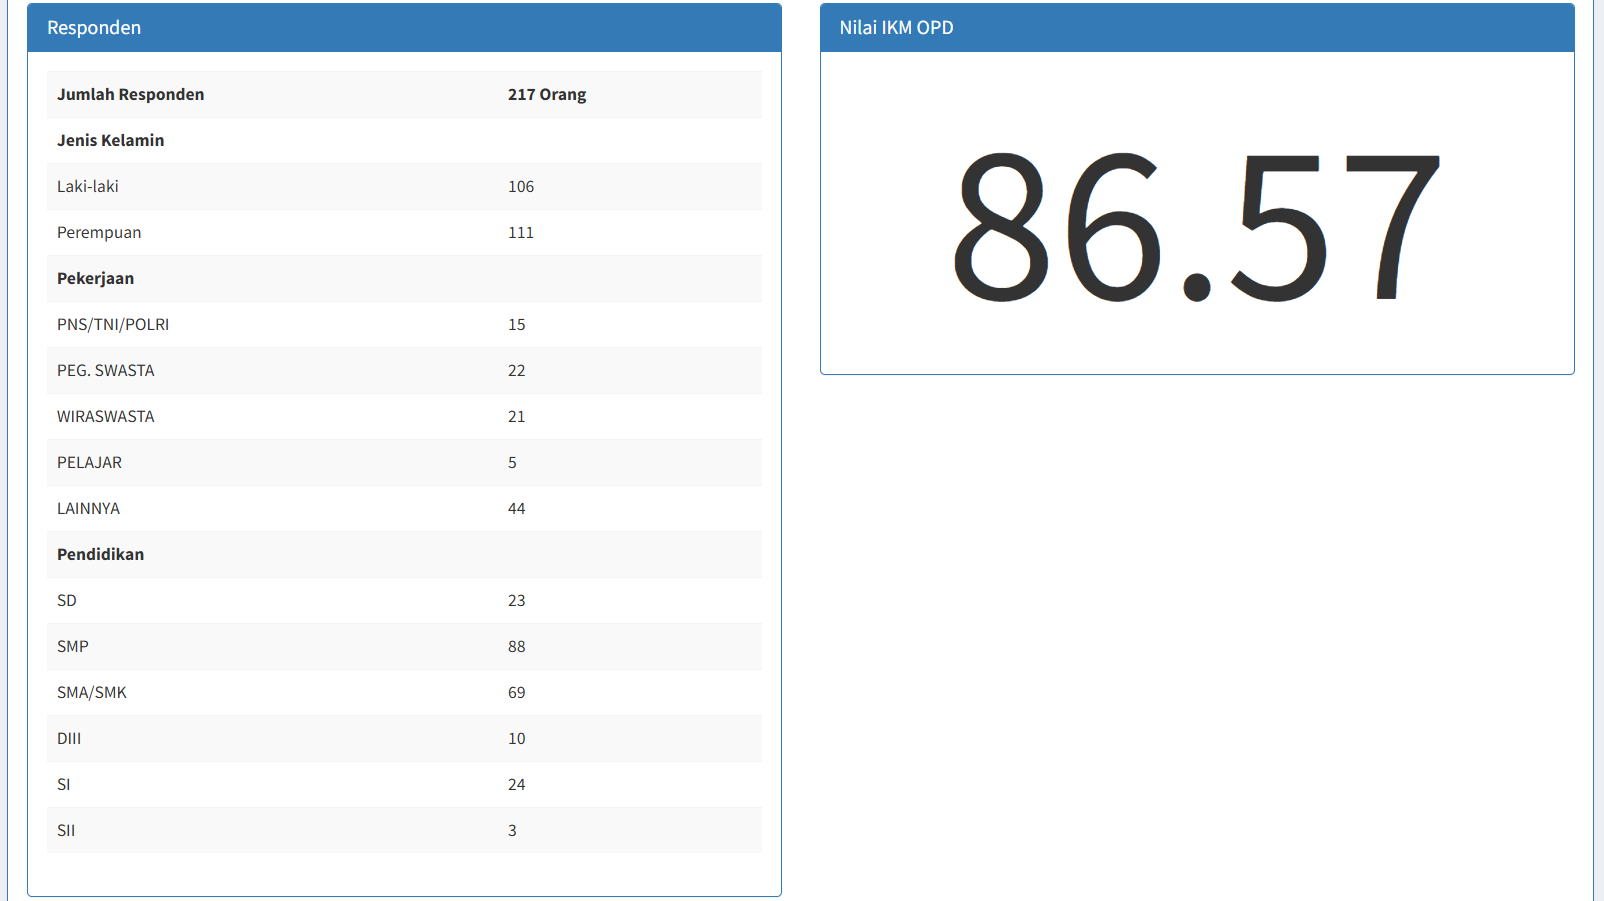
Task: Click the SMP count of 88
Action: 516,647
